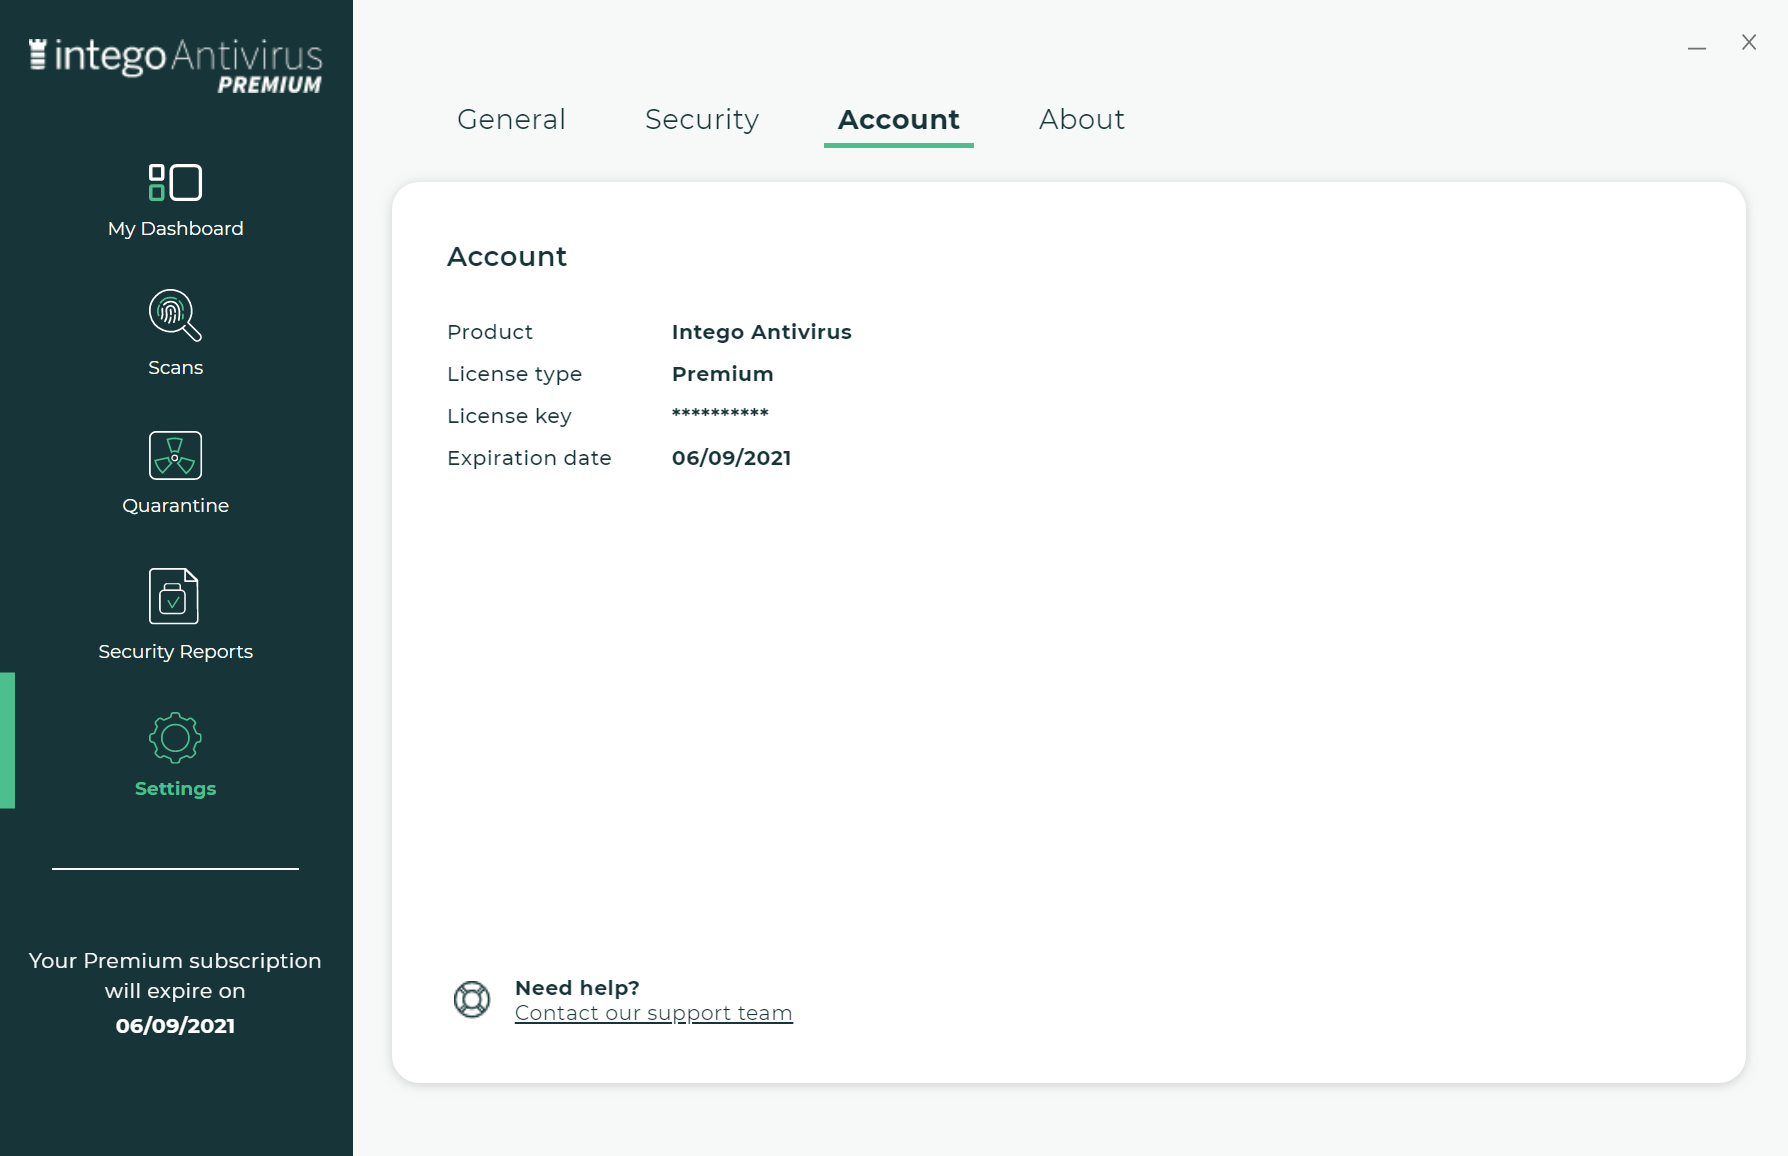Click the My Dashboard sidebar label
1788x1156 pixels.
click(x=176, y=228)
